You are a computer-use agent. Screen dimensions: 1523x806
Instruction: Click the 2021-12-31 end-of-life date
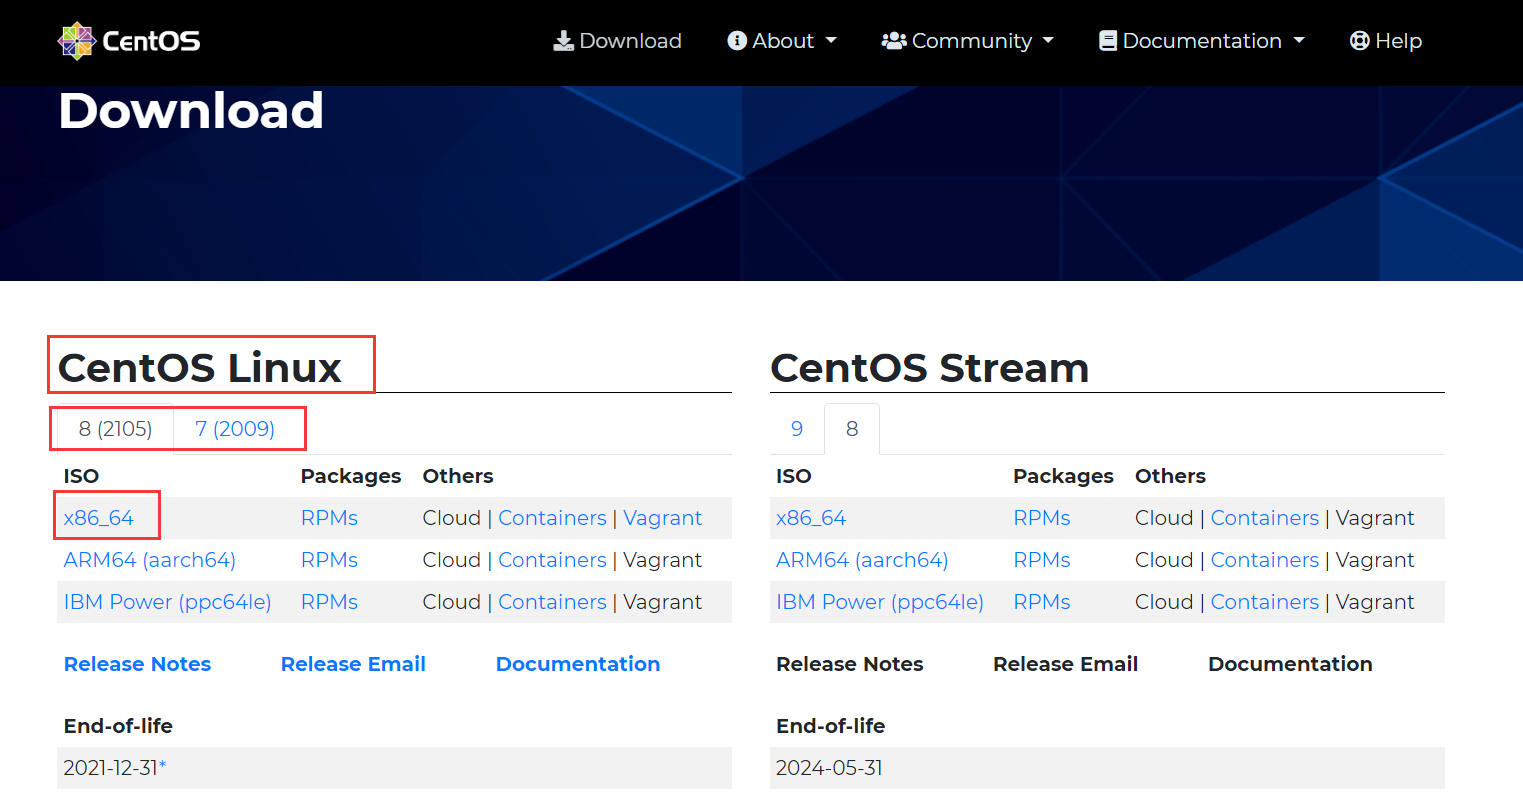111,768
